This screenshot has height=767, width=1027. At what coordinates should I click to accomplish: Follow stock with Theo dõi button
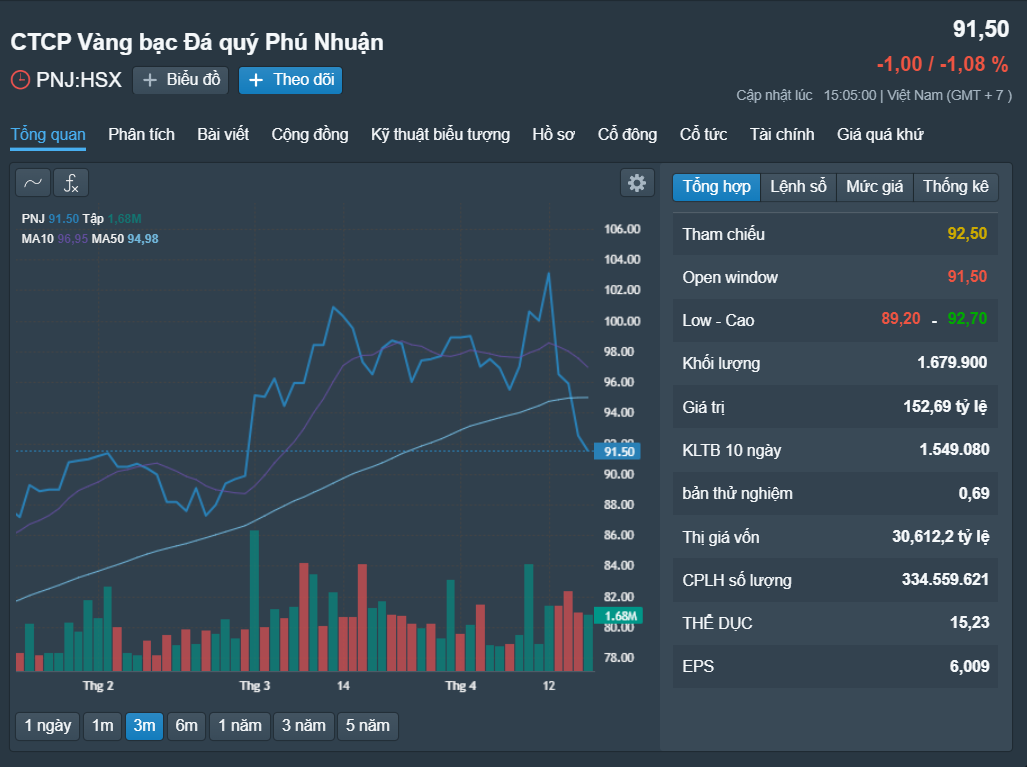click(290, 80)
